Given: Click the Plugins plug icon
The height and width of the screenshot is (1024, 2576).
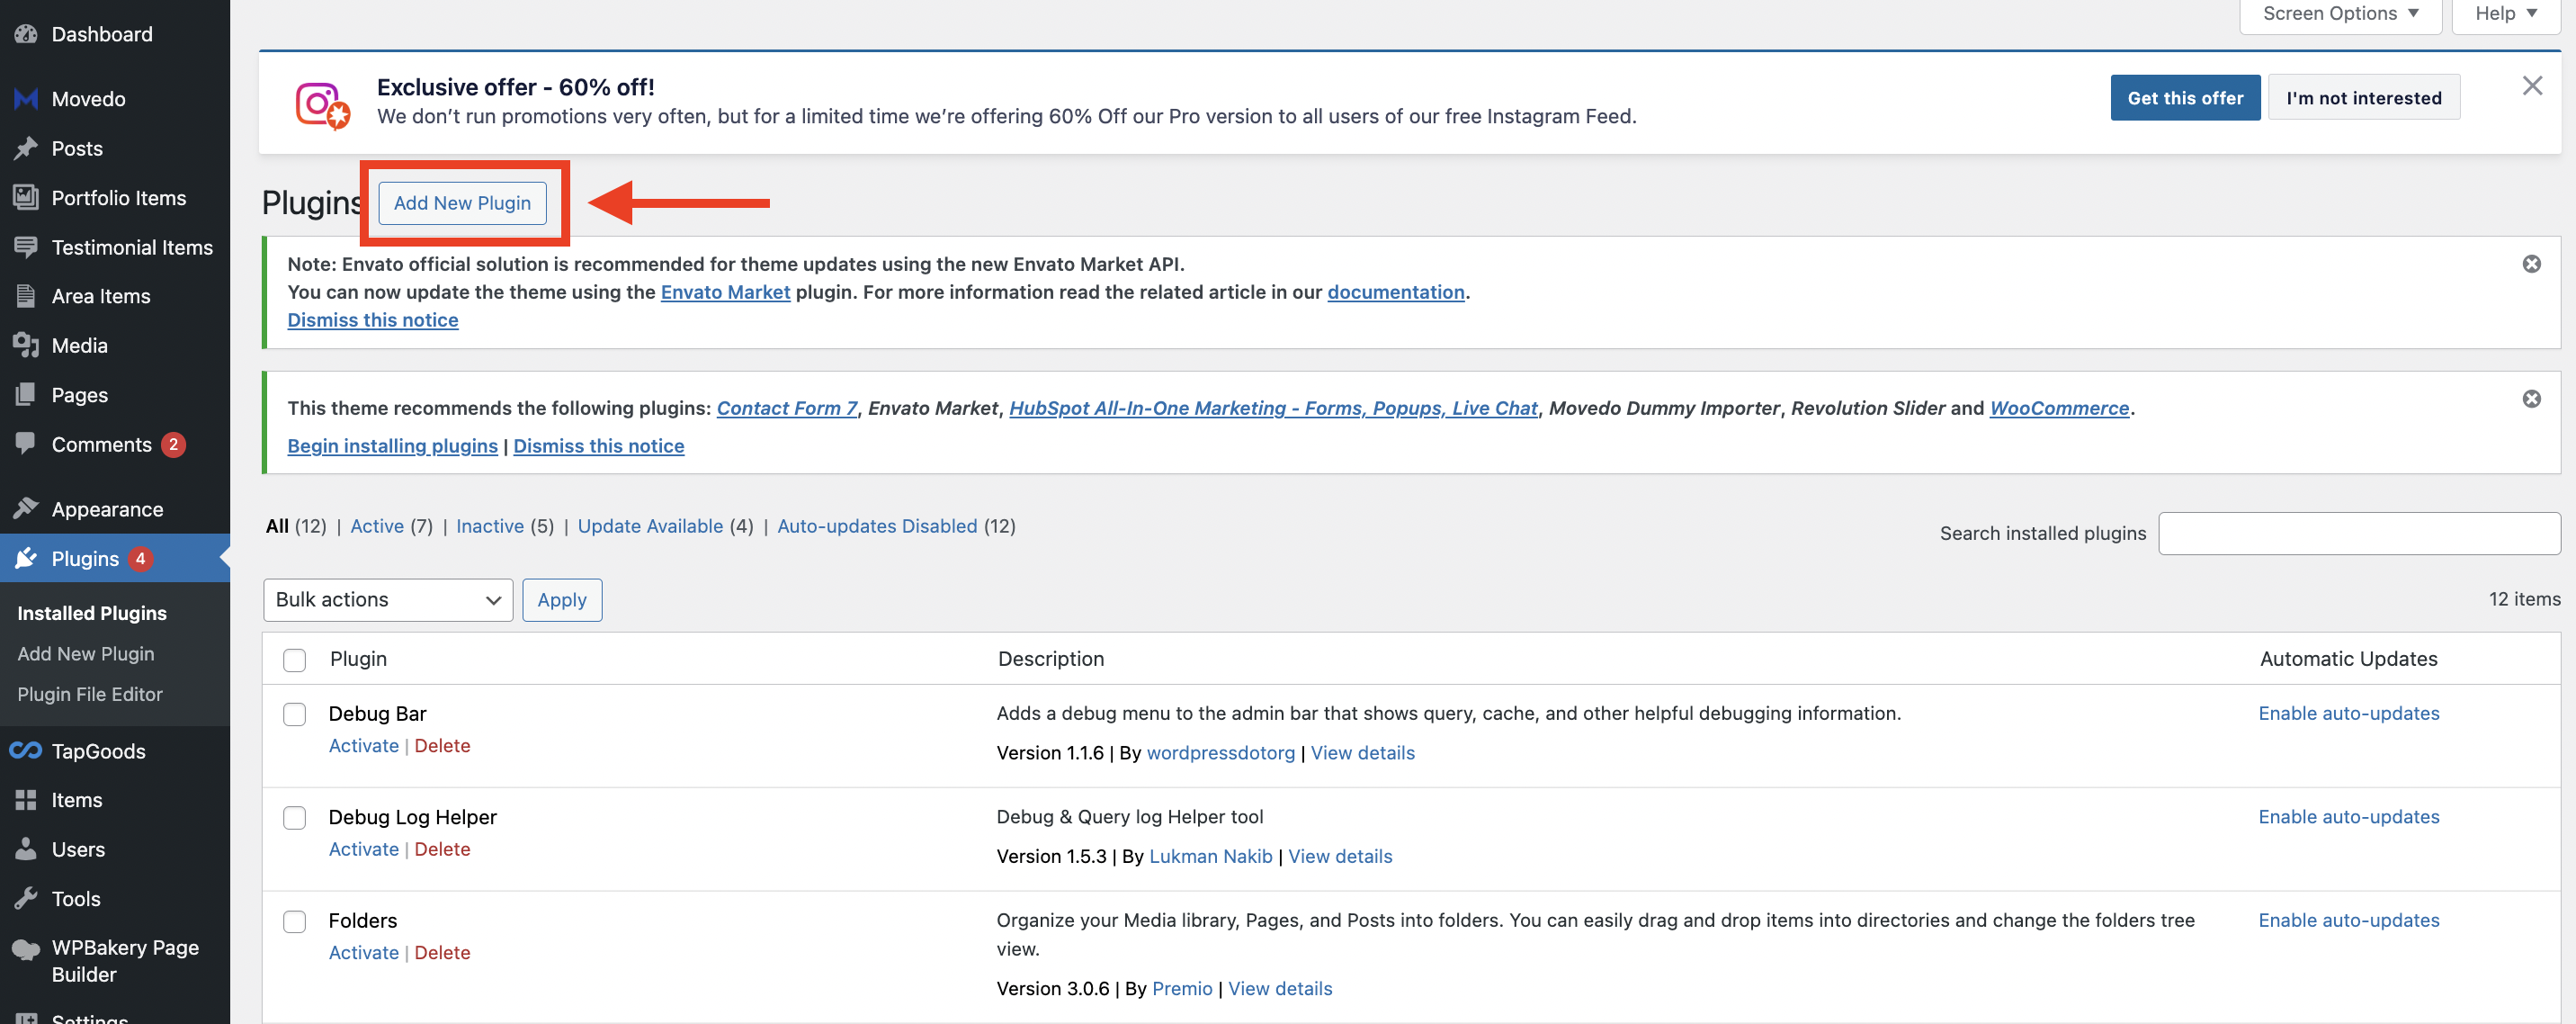Looking at the screenshot, I should coord(26,558).
